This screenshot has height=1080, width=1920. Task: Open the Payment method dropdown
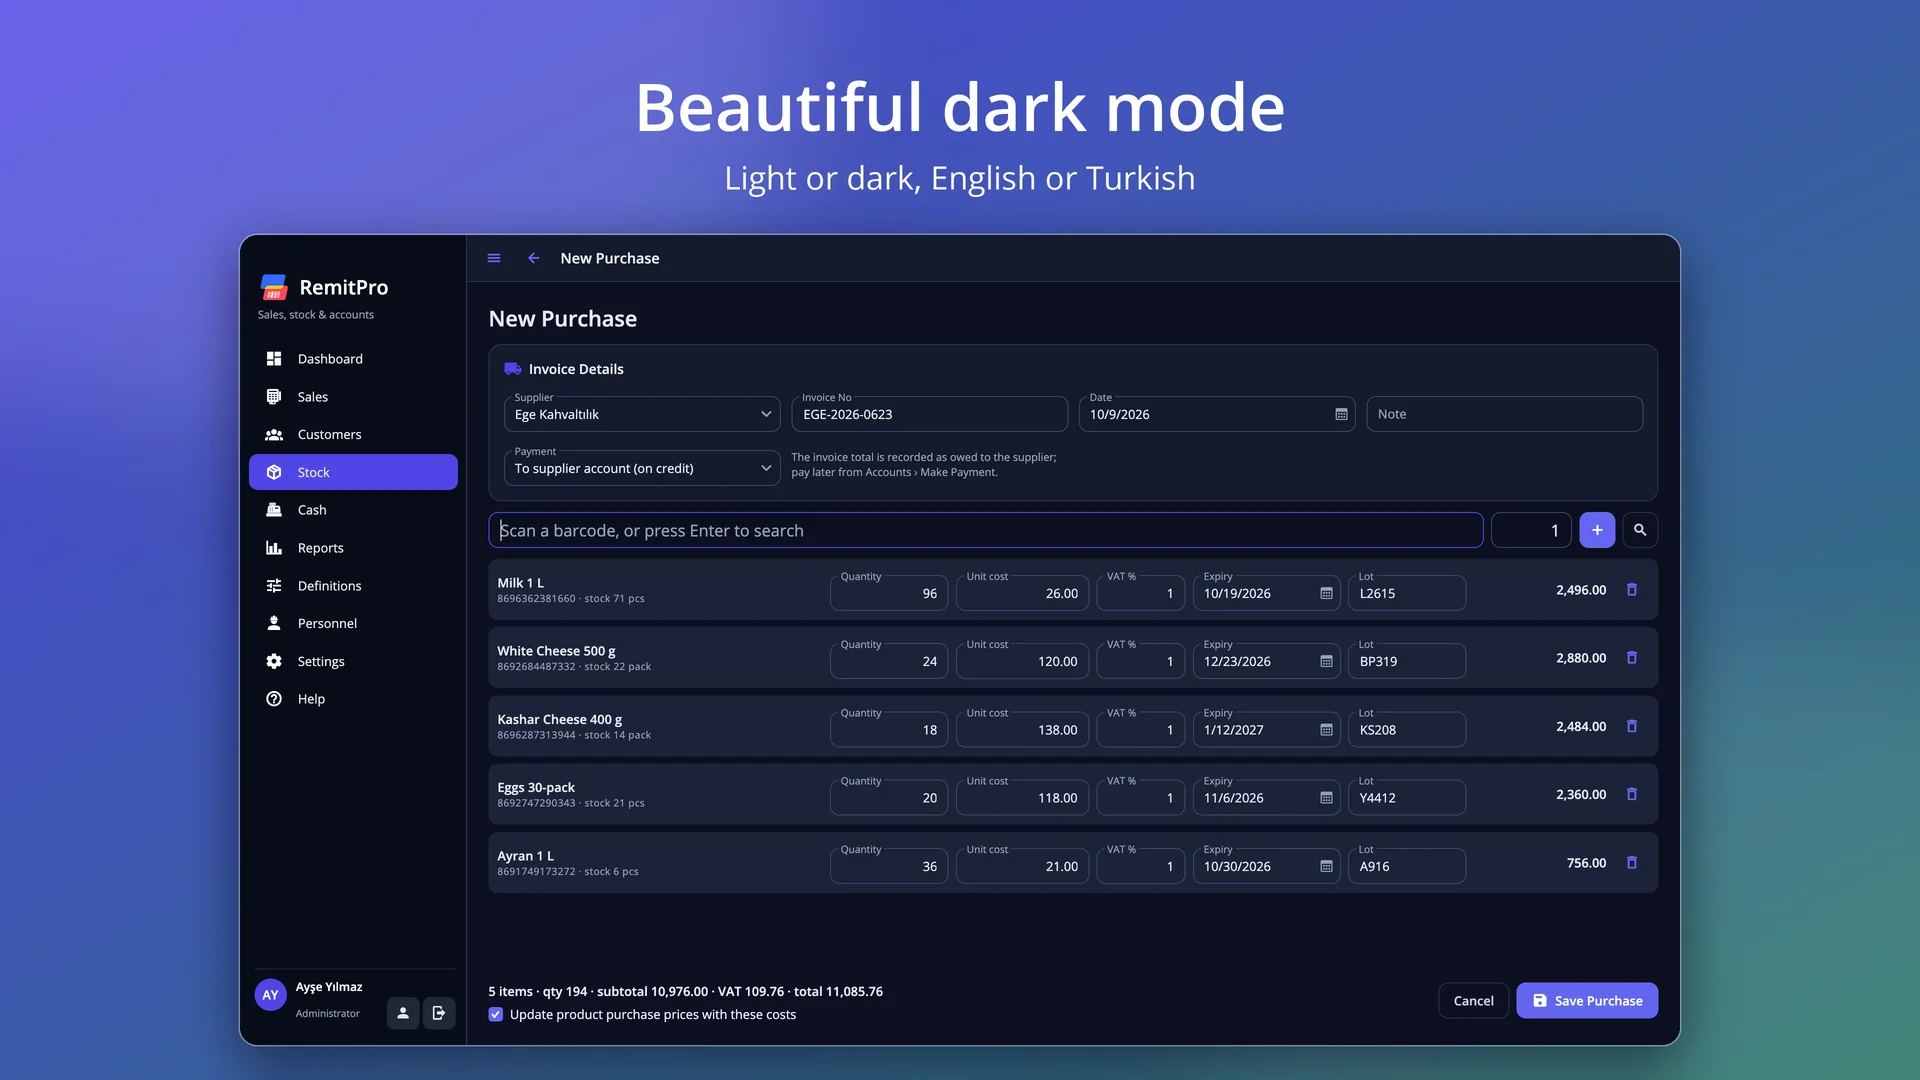pyautogui.click(x=642, y=468)
